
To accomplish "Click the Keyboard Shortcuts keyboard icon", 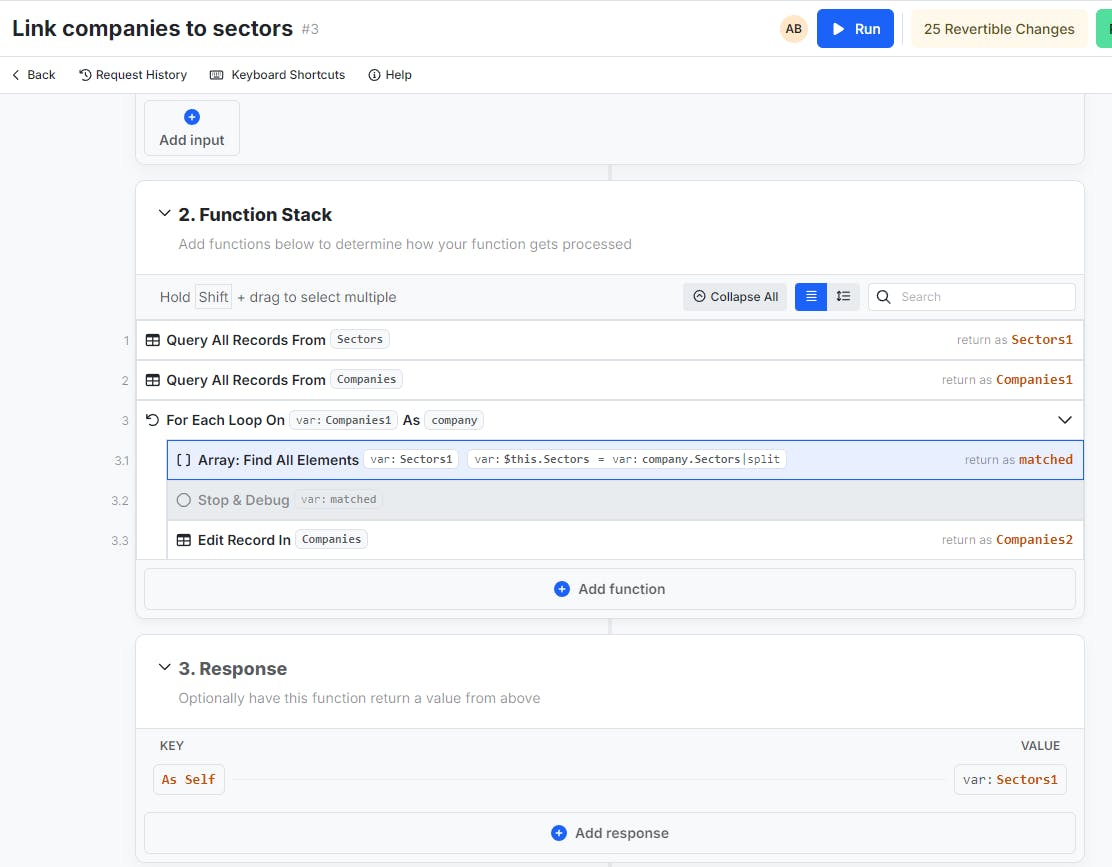I will (x=217, y=75).
